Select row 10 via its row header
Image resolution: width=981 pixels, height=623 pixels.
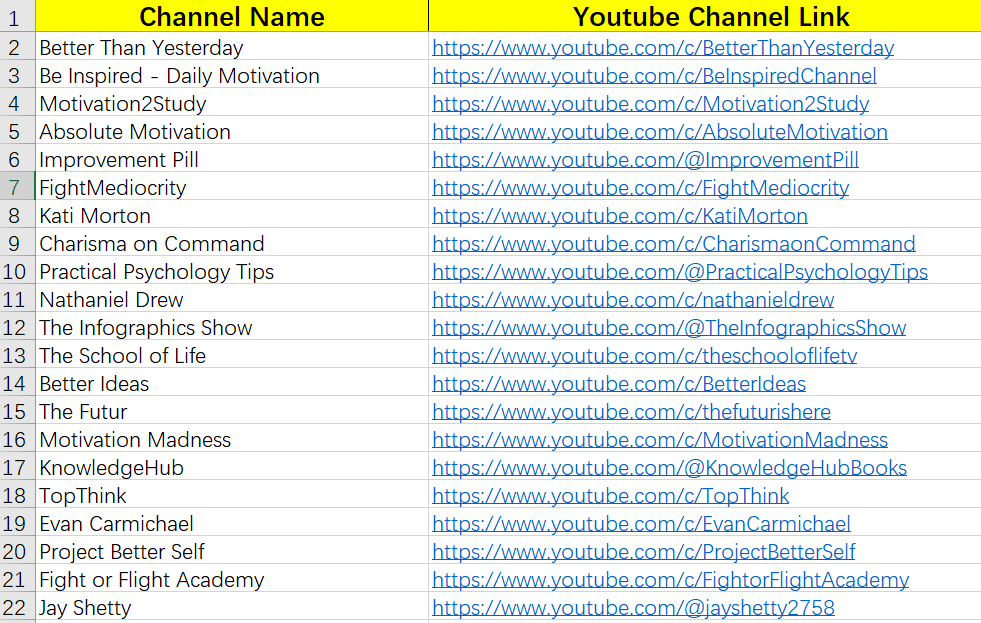(x=18, y=270)
